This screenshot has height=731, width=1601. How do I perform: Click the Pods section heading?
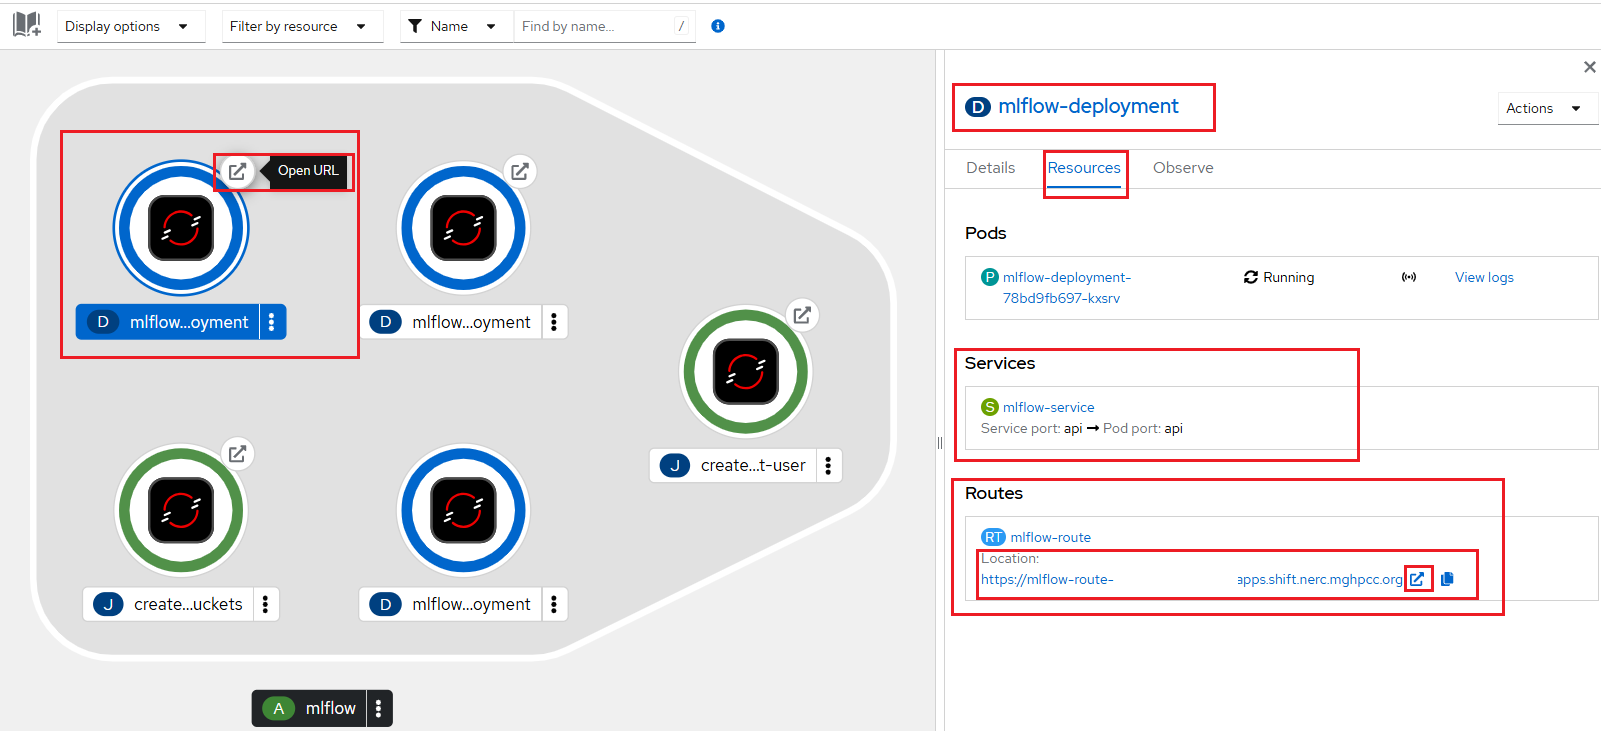click(x=985, y=233)
